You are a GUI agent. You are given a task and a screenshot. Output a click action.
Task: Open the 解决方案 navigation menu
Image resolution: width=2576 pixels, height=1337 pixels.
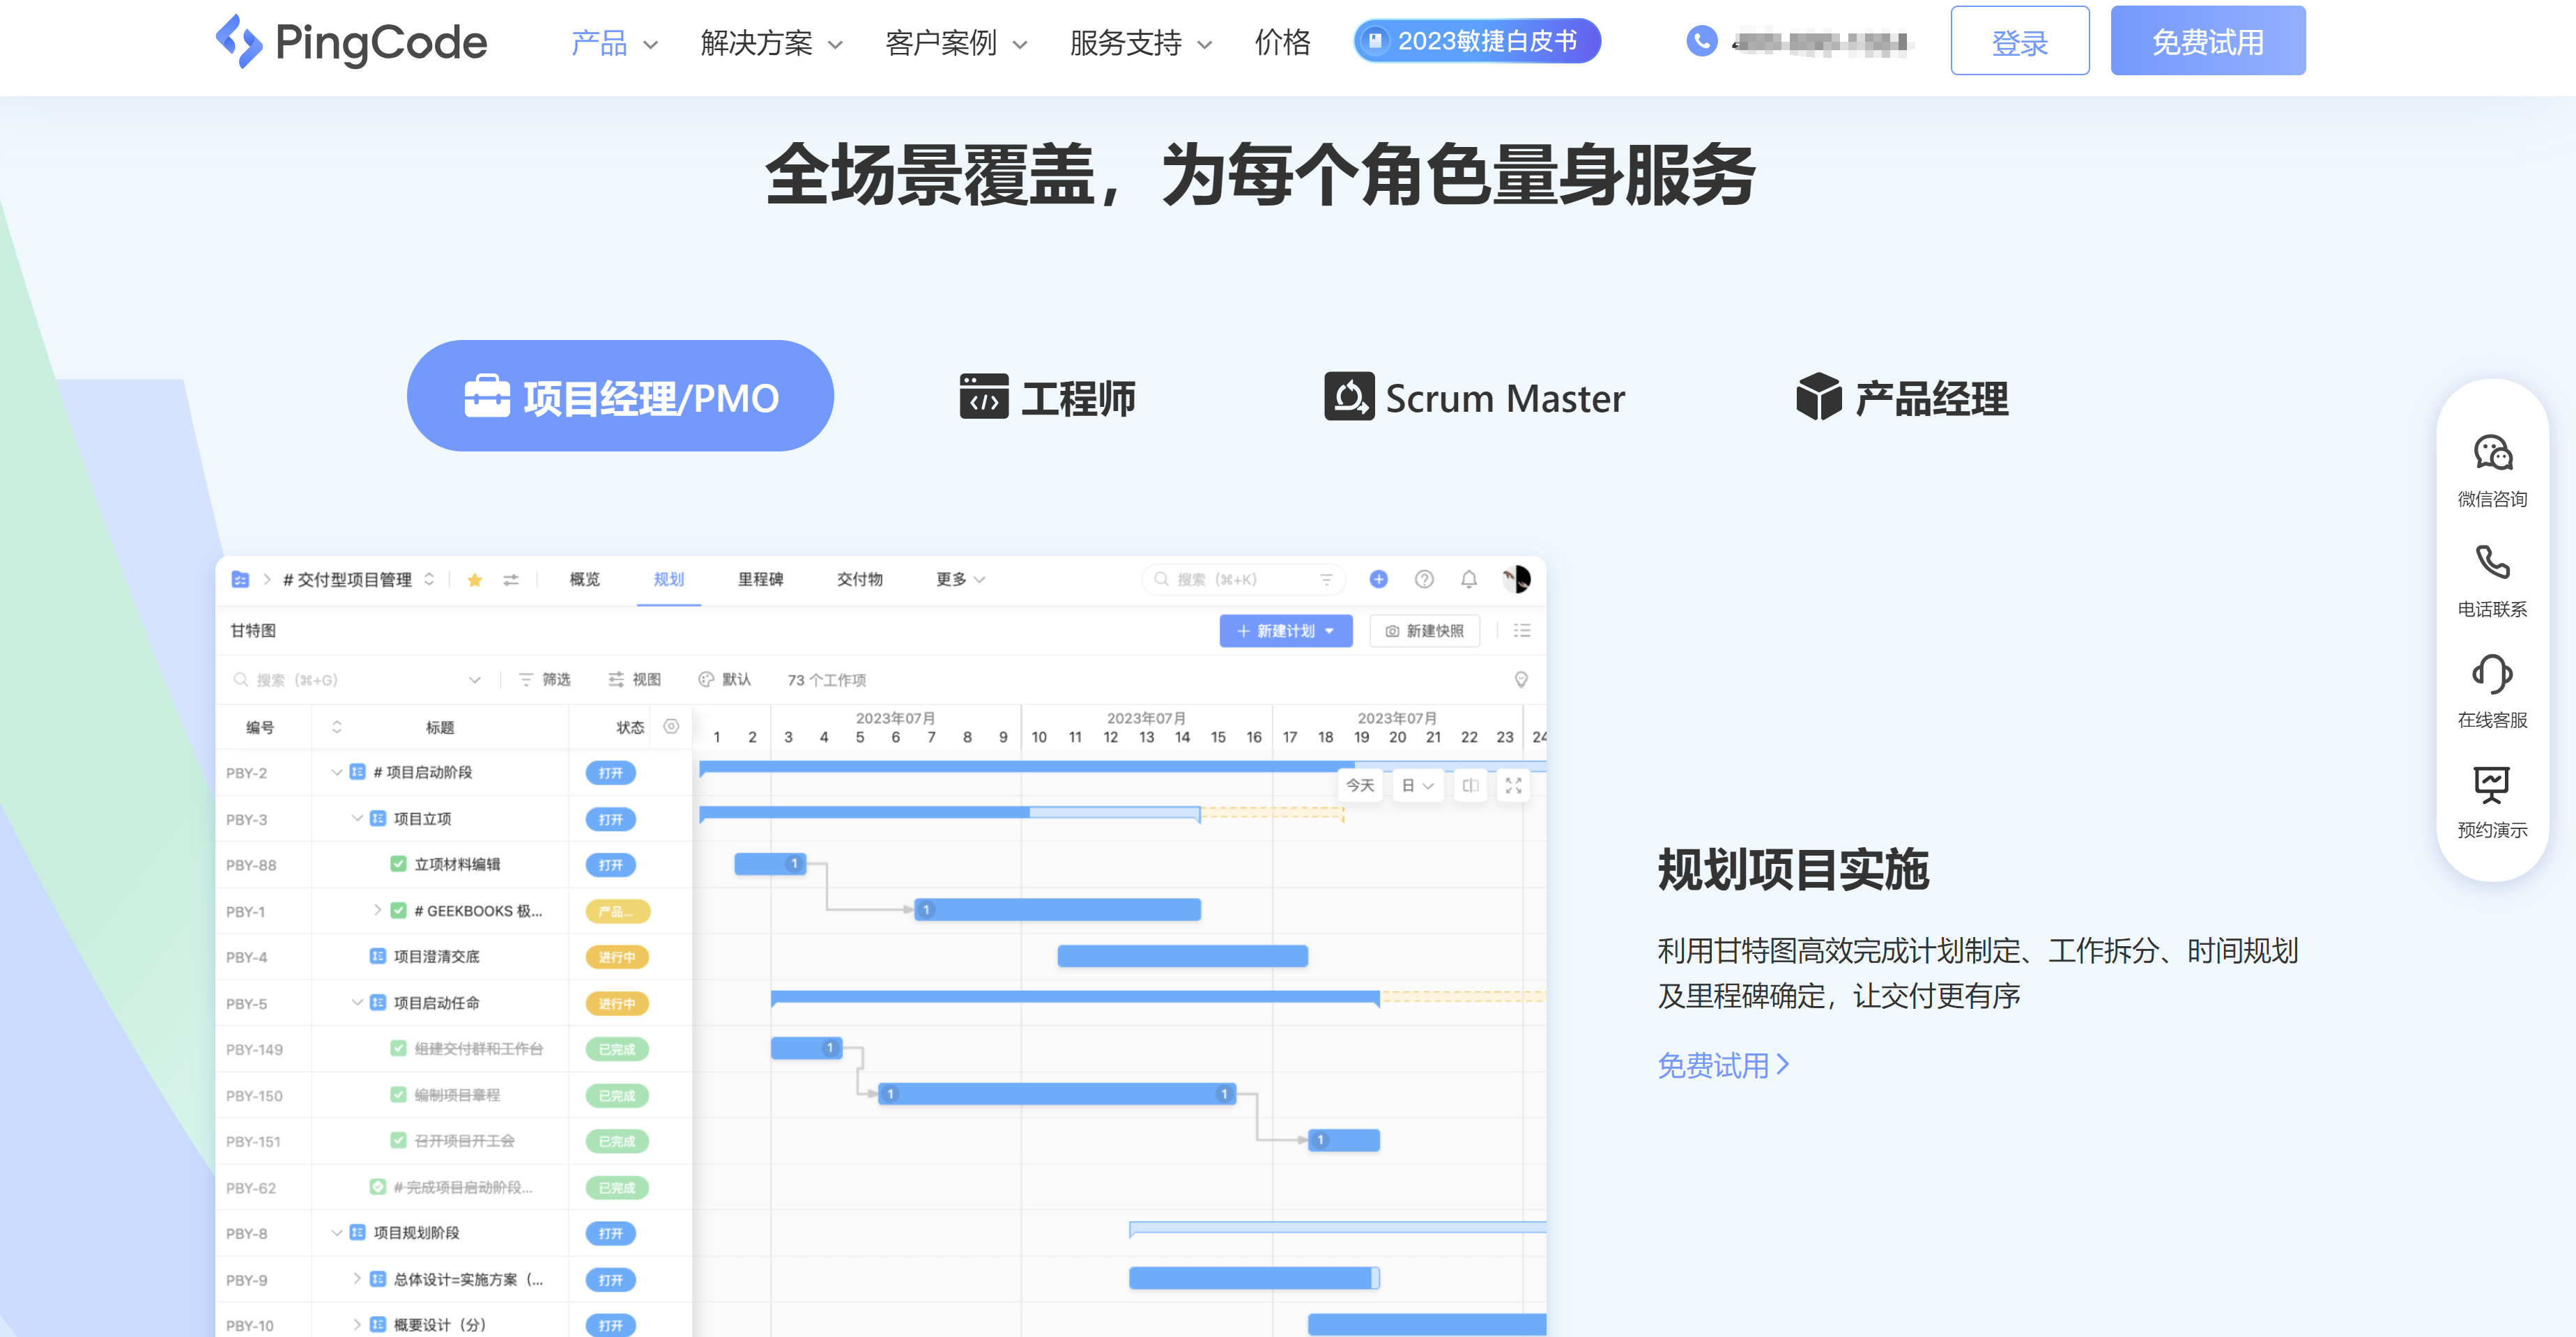click(x=757, y=43)
